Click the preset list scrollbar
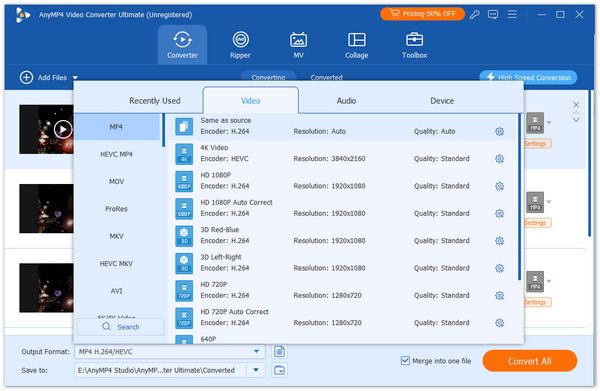The height and width of the screenshot is (391, 600). click(x=519, y=197)
